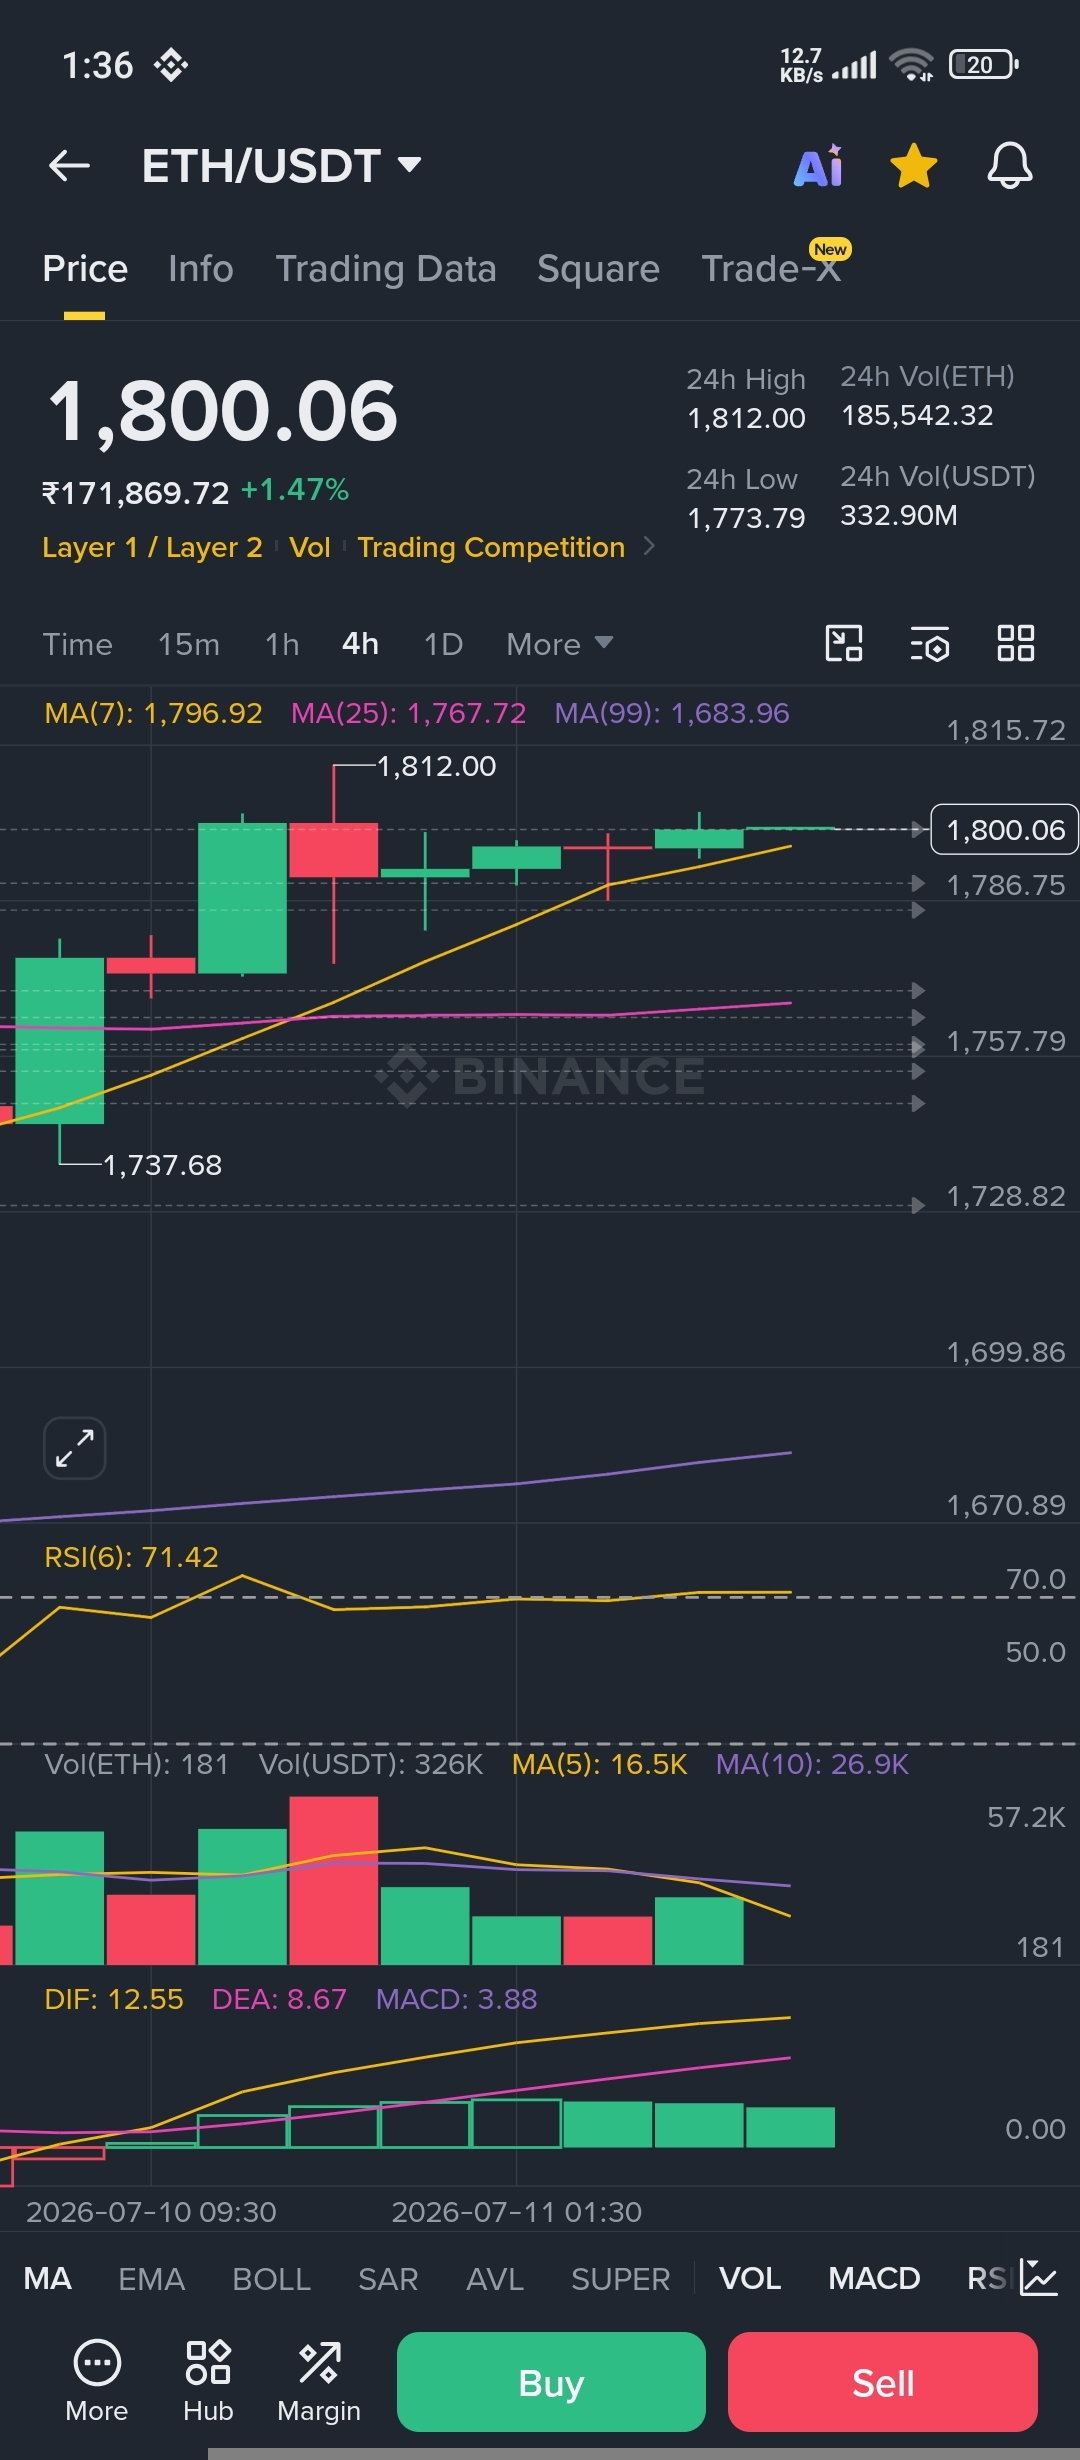Select the Time chart interval
Image resolution: width=1080 pixels, height=2460 pixels.
coord(77,644)
